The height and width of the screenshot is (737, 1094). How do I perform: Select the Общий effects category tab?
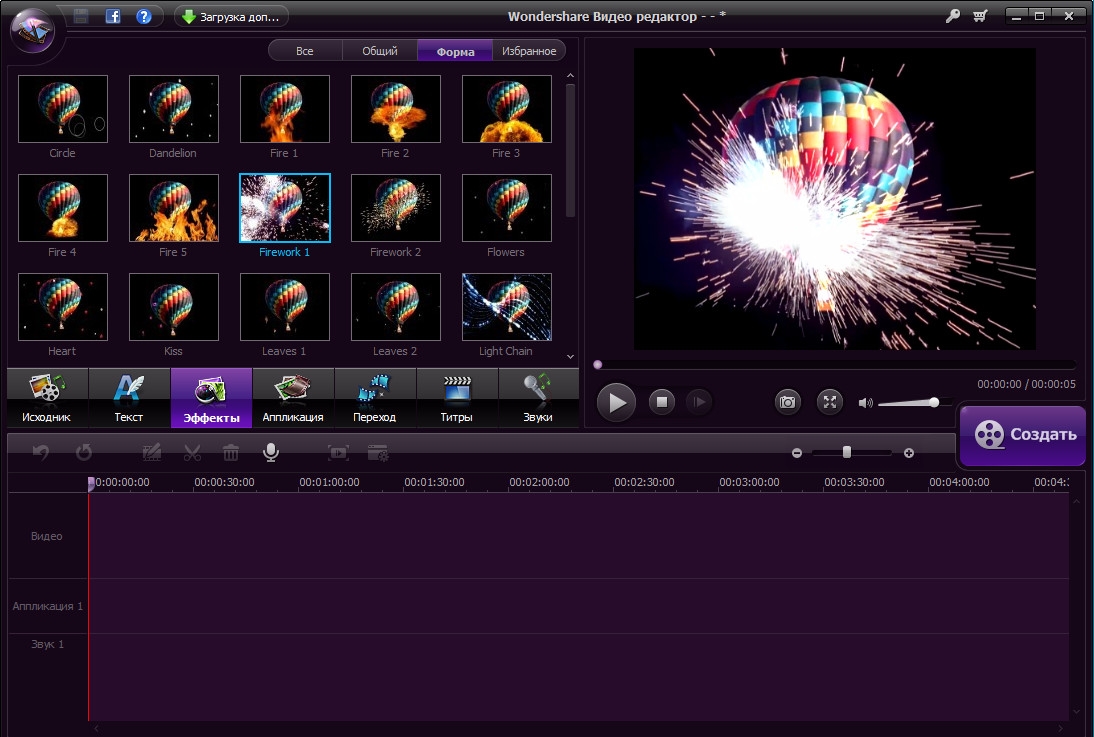coord(379,51)
